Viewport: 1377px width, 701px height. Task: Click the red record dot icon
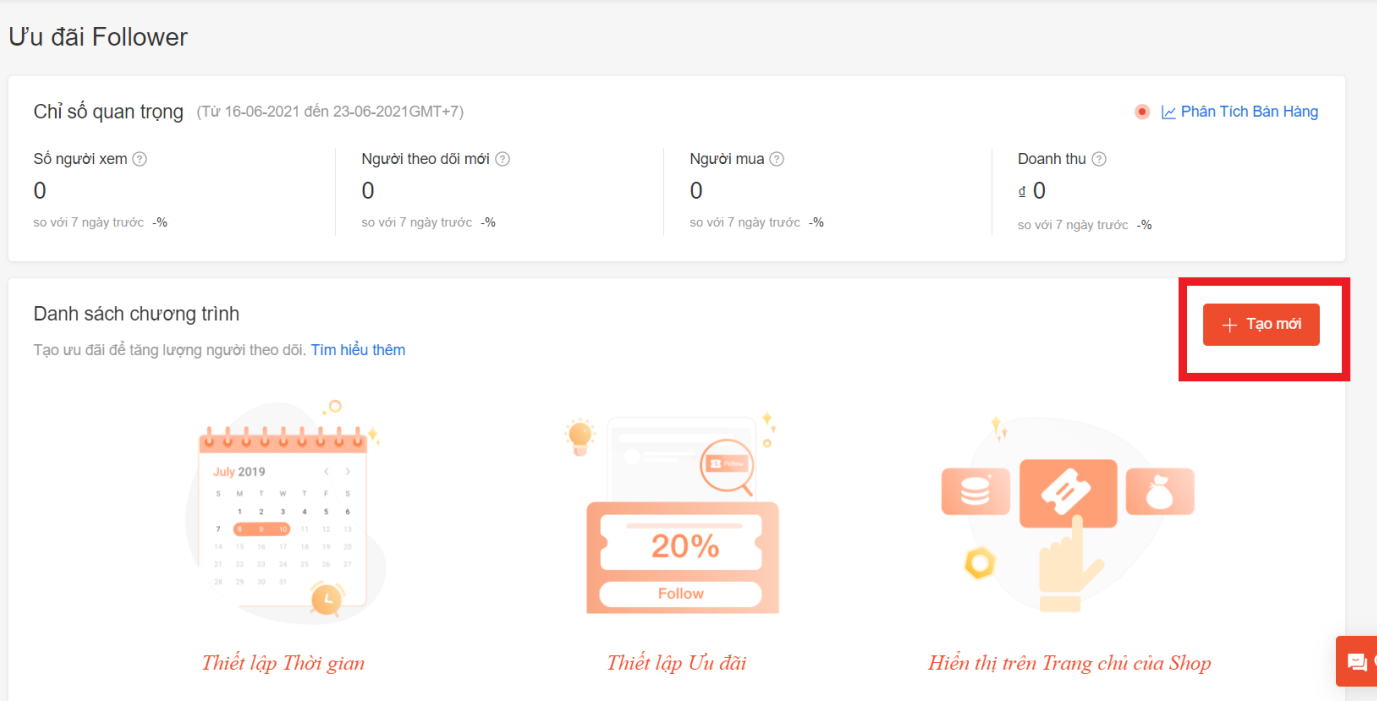tap(1142, 112)
